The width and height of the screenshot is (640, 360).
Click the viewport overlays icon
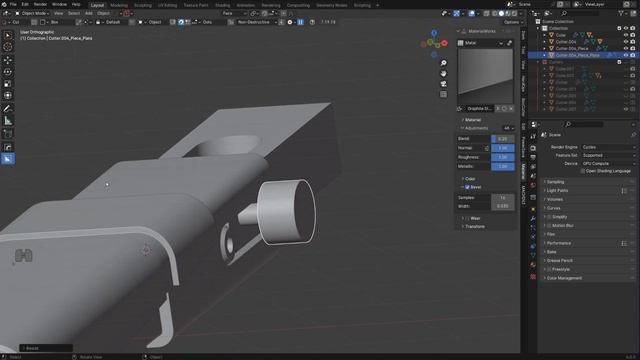(472, 13)
